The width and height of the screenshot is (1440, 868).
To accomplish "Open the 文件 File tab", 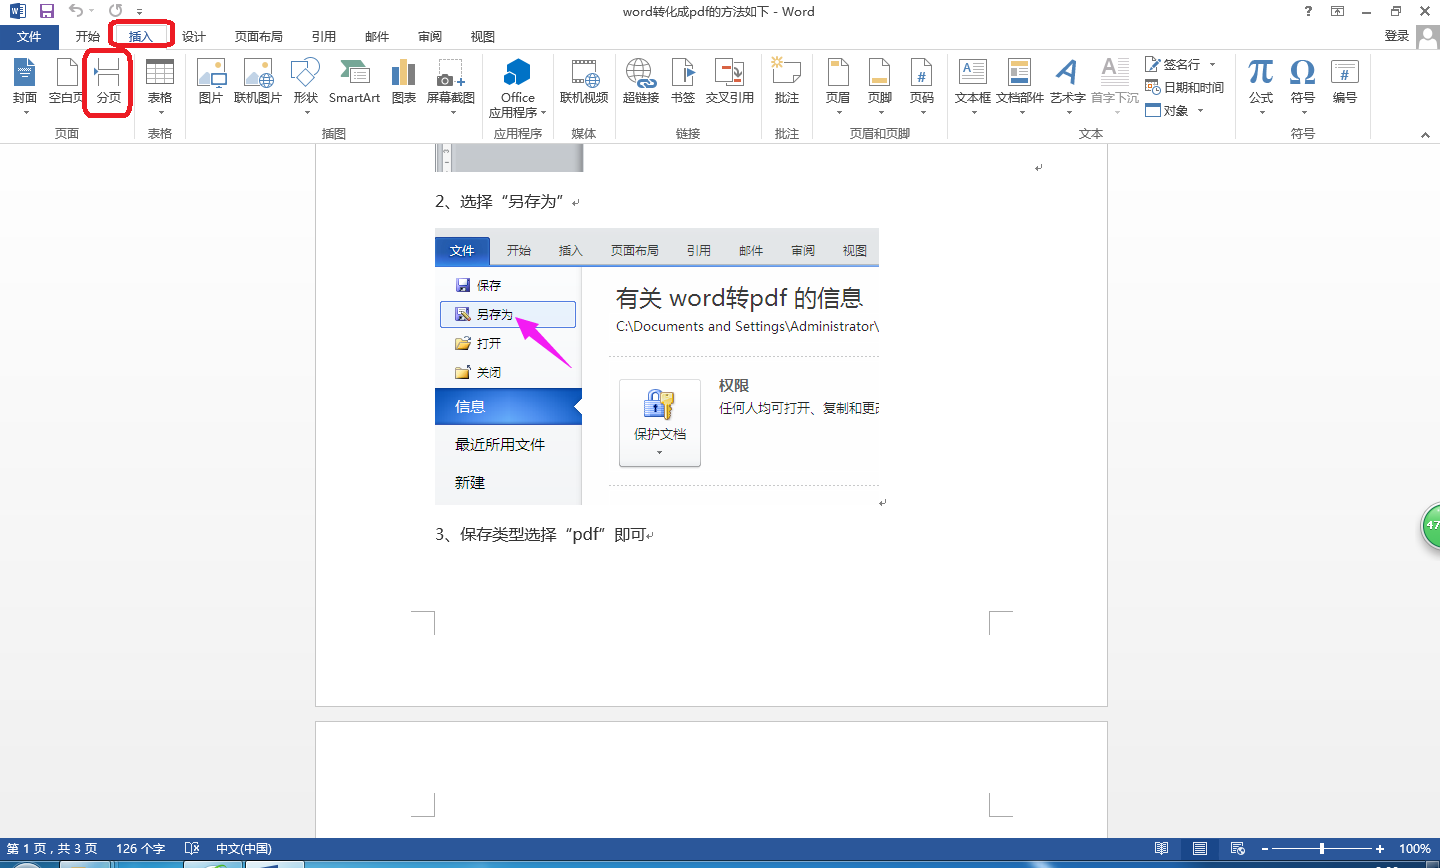I will 29,37.
